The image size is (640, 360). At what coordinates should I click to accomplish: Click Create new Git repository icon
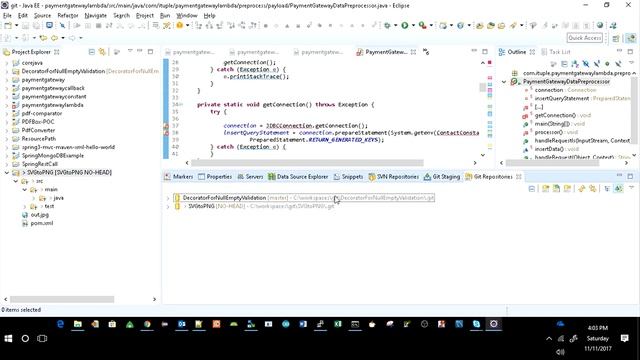(x=567, y=189)
